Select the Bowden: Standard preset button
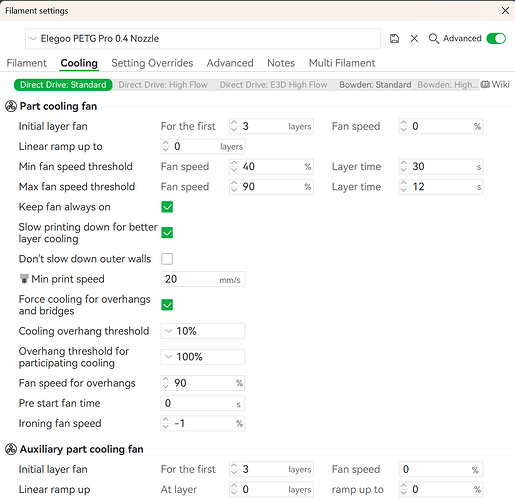Viewport: 515px width, 500px height. pyautogui.click(x=375, y=85)
